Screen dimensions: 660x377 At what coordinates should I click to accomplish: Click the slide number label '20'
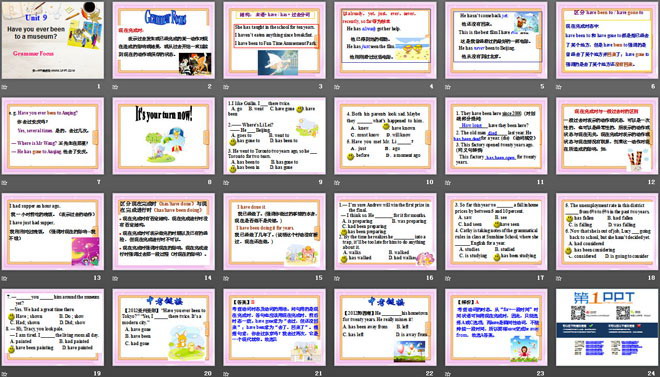click(208, 373)
